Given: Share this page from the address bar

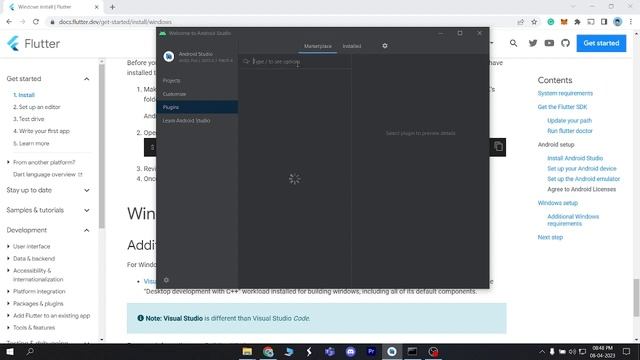Looking at the screenshot, I should pos(520,22).
